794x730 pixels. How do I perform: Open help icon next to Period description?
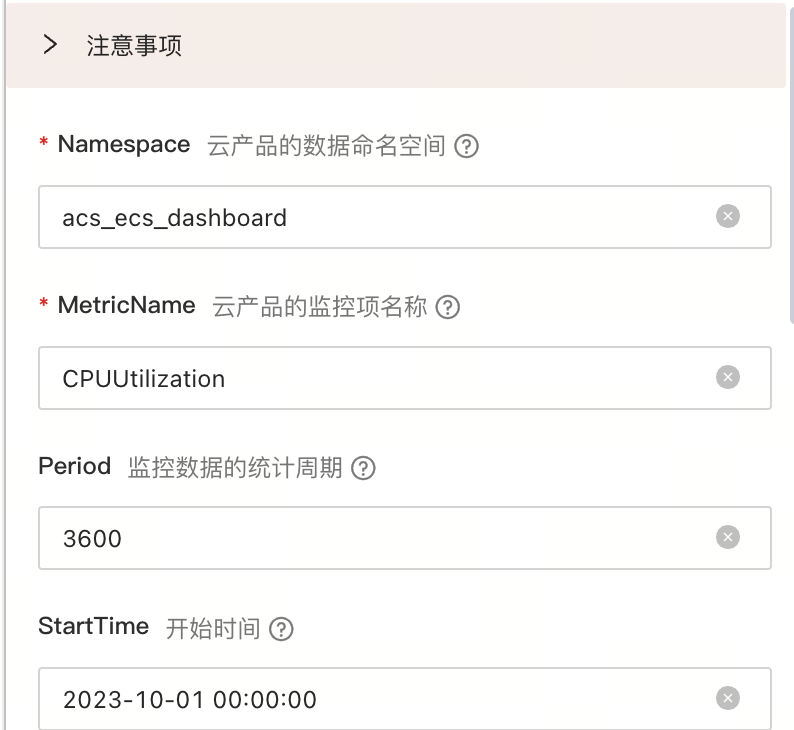363,468
